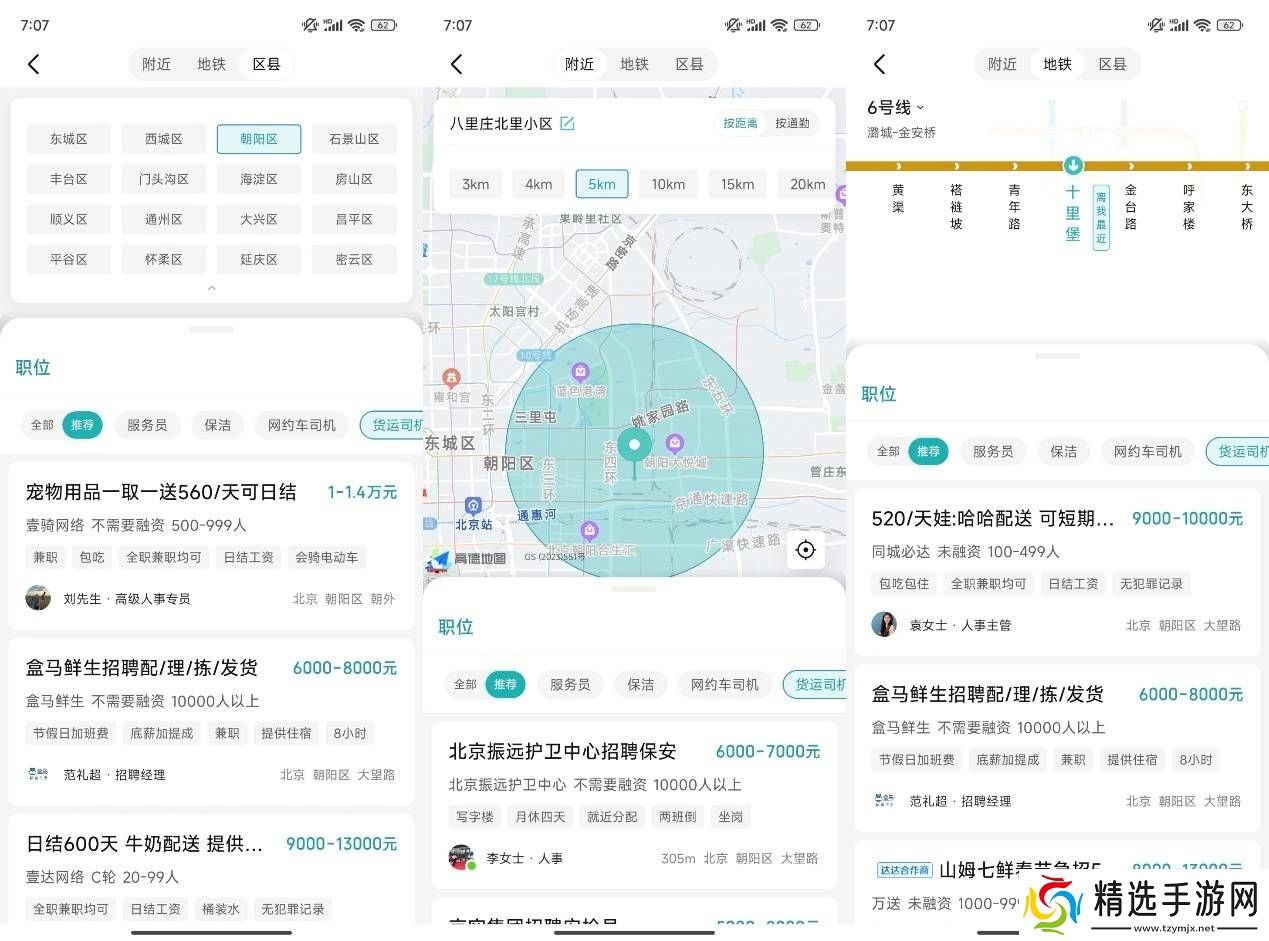Pick 呼家楼 station on Line 6
Screen dimensions: 1269x941
point(1189,207)
